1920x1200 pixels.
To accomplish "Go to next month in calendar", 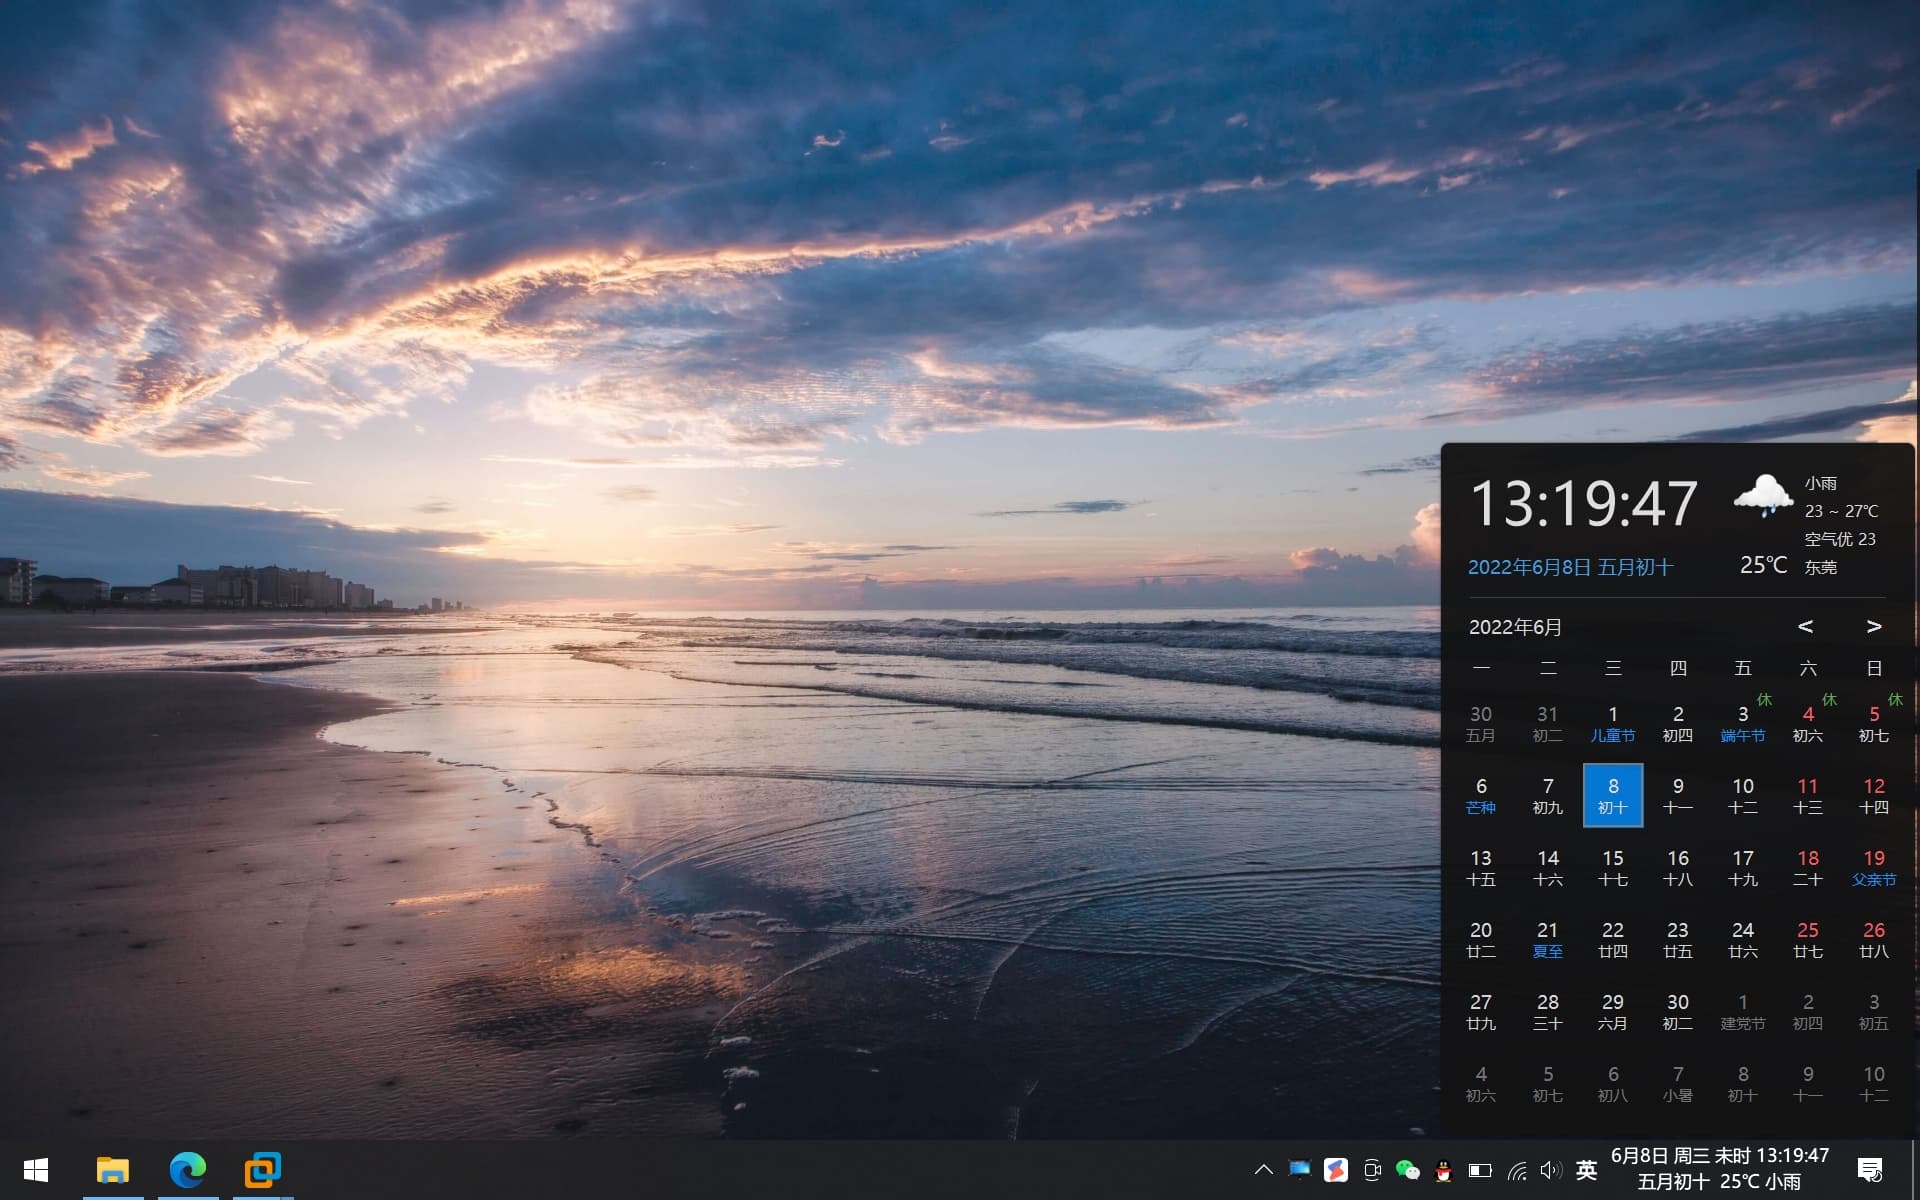I will click(1873, 626).
